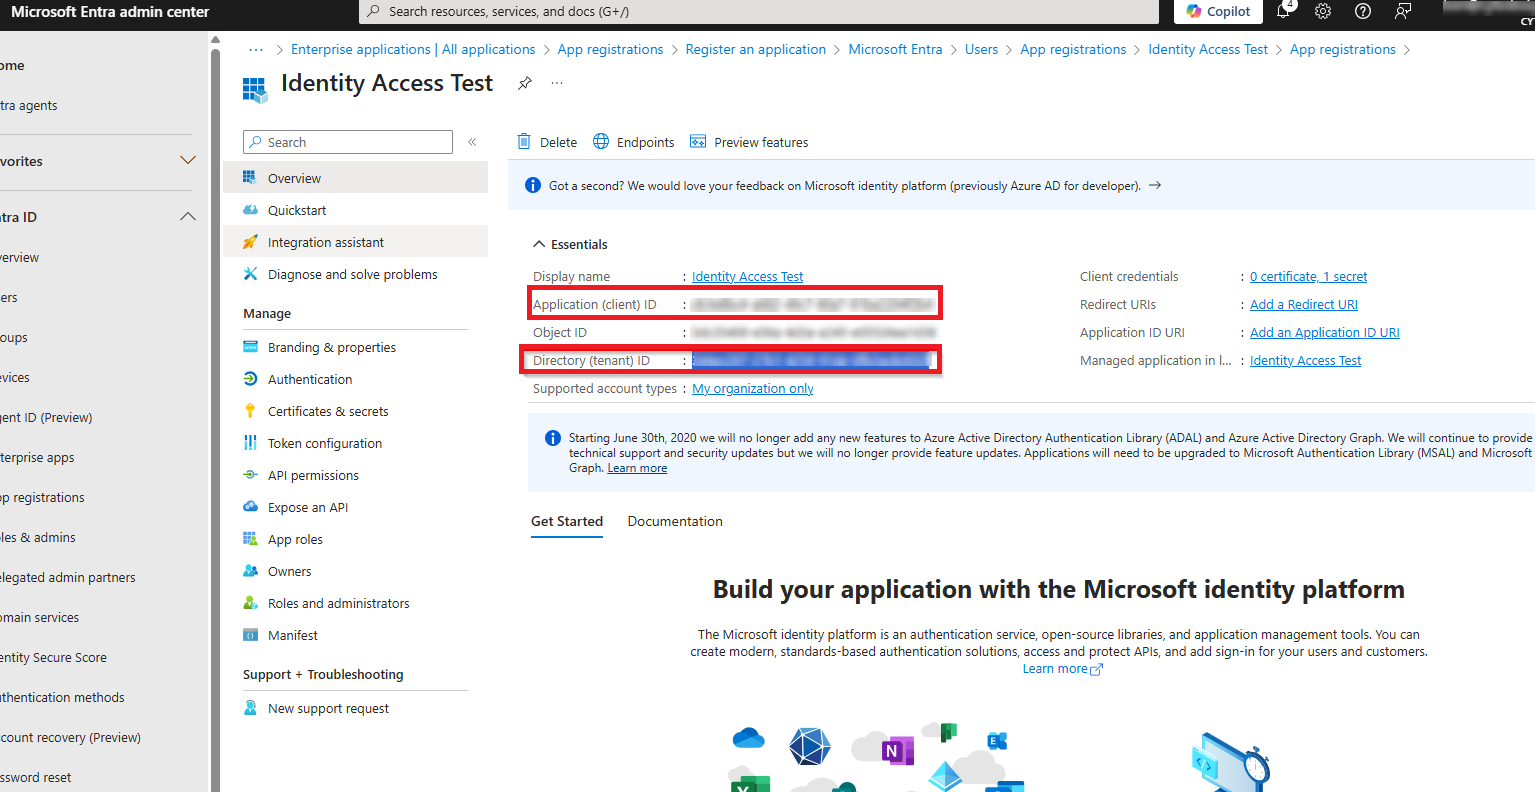Open the Identity Access Test display name link
This screenshot has height=792, width=1535.
coord(748,276)
